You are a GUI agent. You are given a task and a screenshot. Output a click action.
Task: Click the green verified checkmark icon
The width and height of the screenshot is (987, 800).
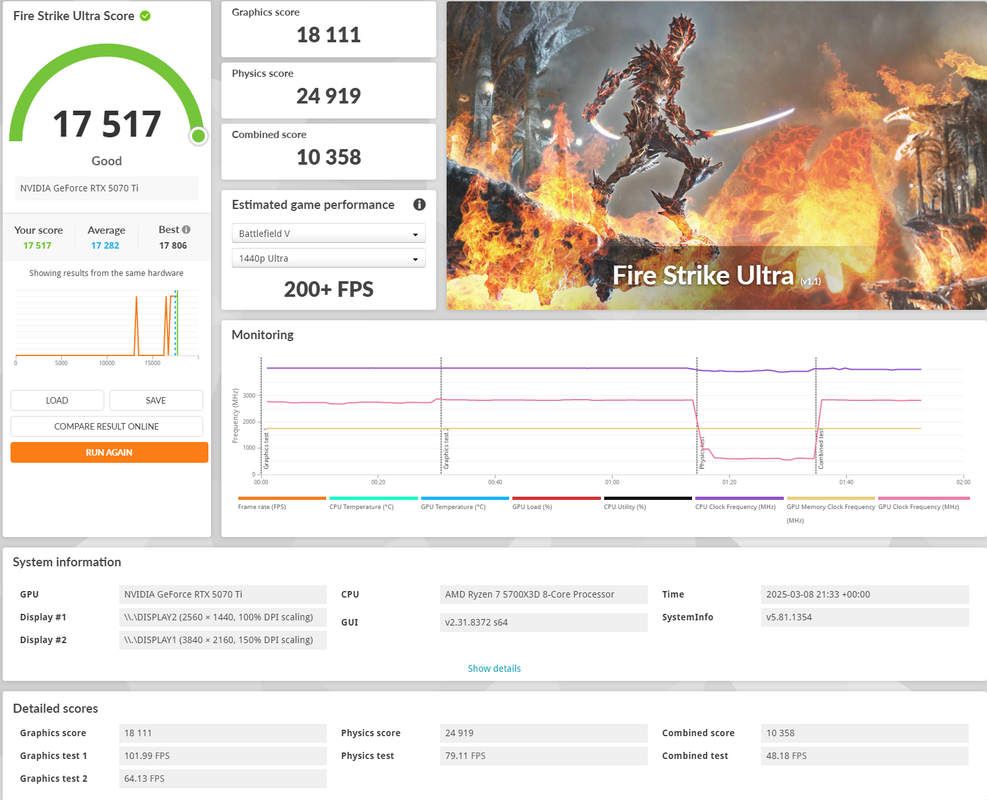145,16
